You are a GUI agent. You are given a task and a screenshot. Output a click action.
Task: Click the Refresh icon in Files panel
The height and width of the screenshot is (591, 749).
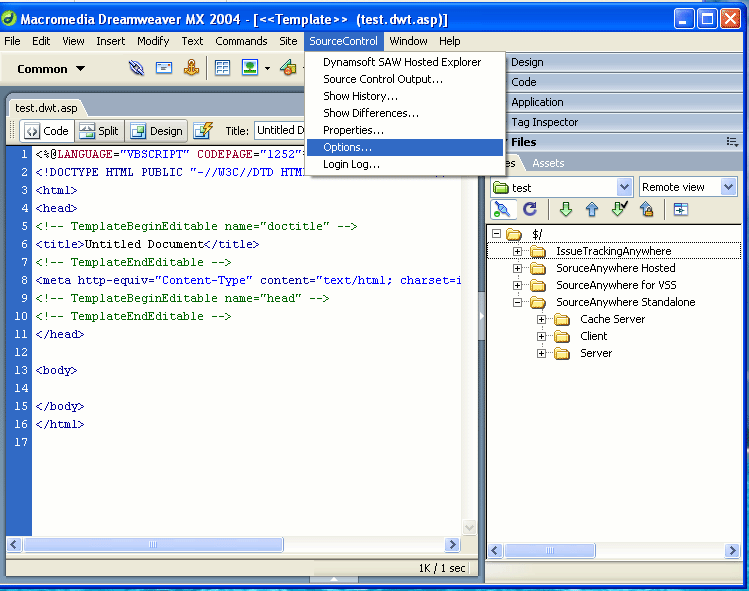pyautogui.click(x=530, y=209)
